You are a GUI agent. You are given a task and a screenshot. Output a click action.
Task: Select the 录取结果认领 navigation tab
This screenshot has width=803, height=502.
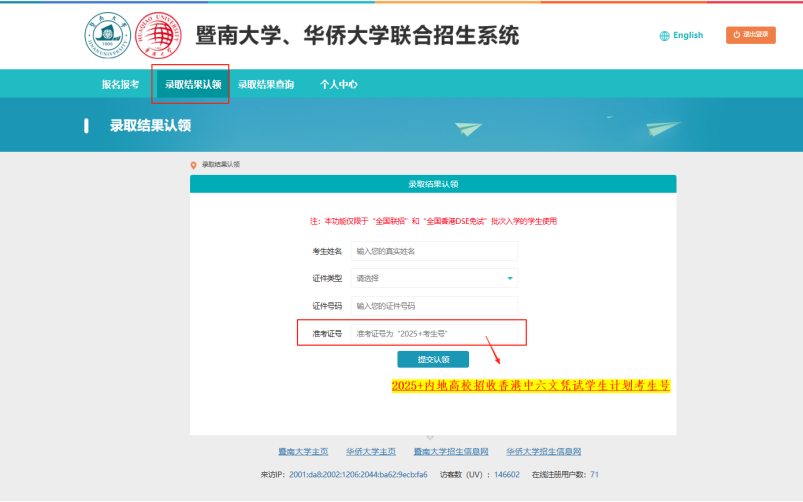(193, 85)
